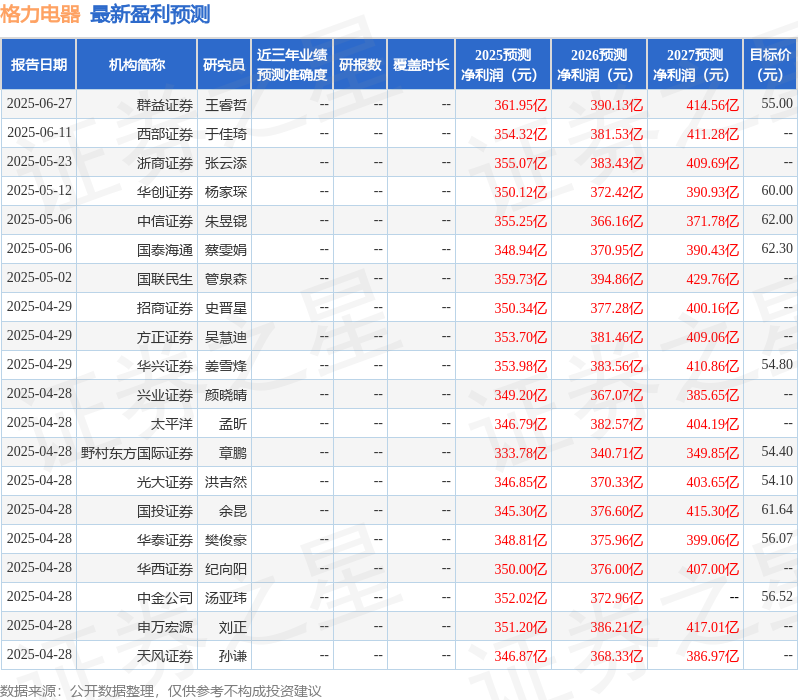Click the 2027预测净利润 column header
The image size is (798, 700).
695,65
